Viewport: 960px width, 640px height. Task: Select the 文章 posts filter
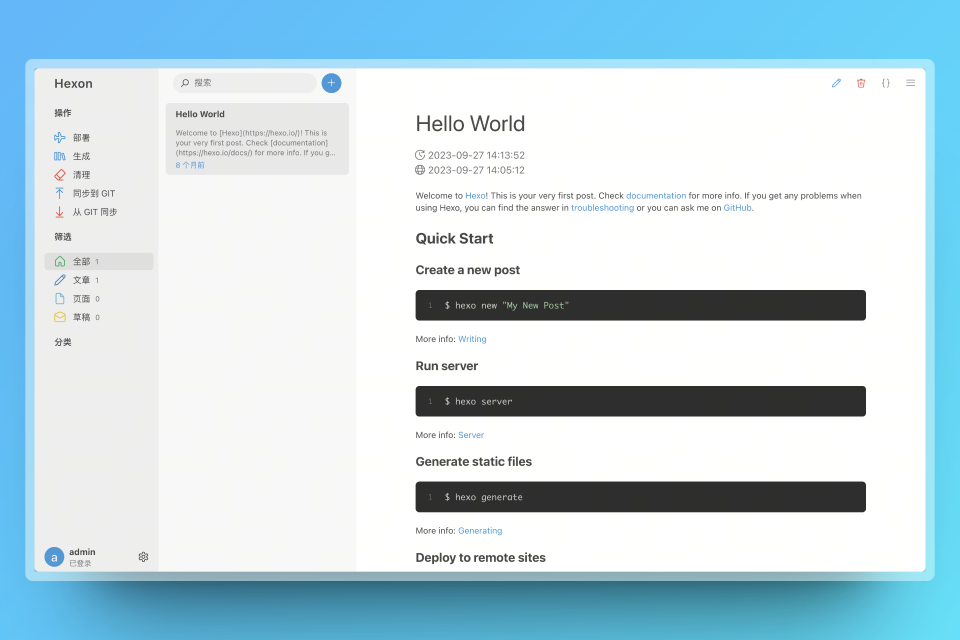99,280
